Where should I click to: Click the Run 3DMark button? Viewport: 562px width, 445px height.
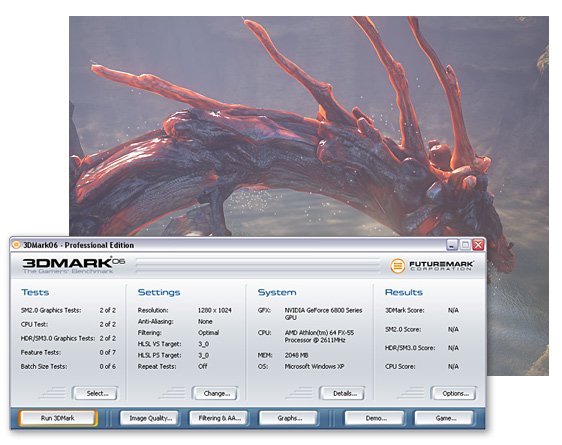pyautogui.click(x=58, y=418)
